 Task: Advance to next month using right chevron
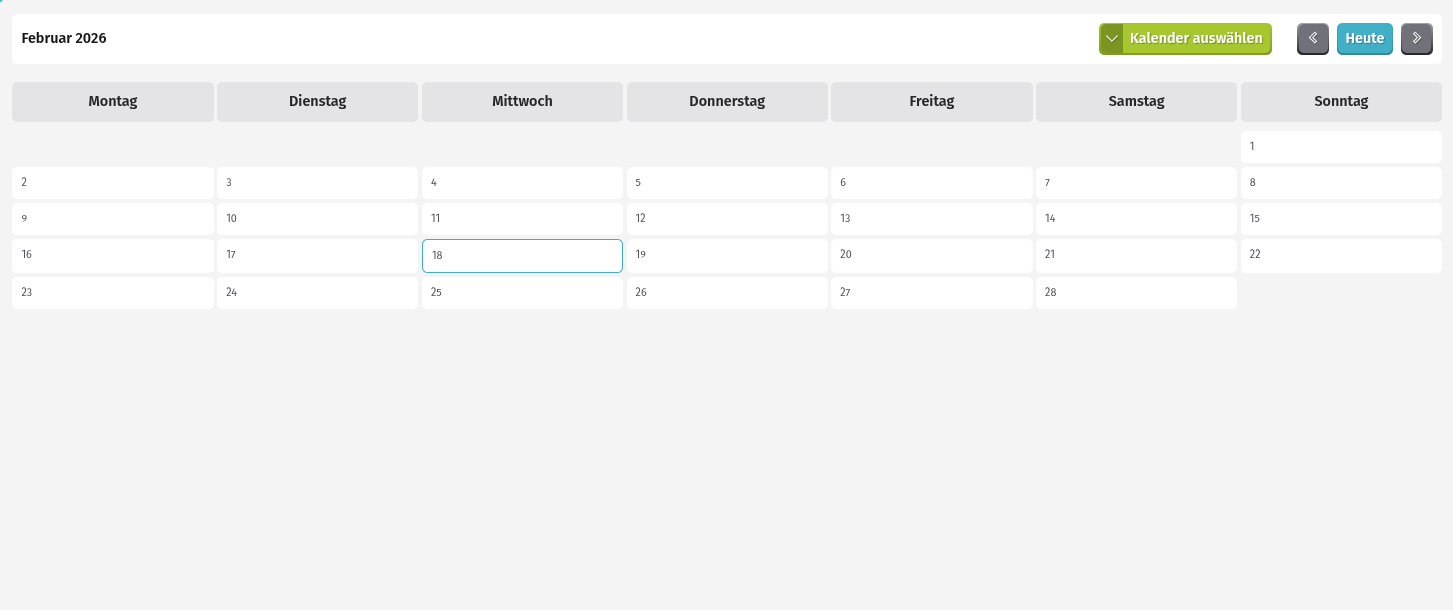click(x=1416, y=39)
